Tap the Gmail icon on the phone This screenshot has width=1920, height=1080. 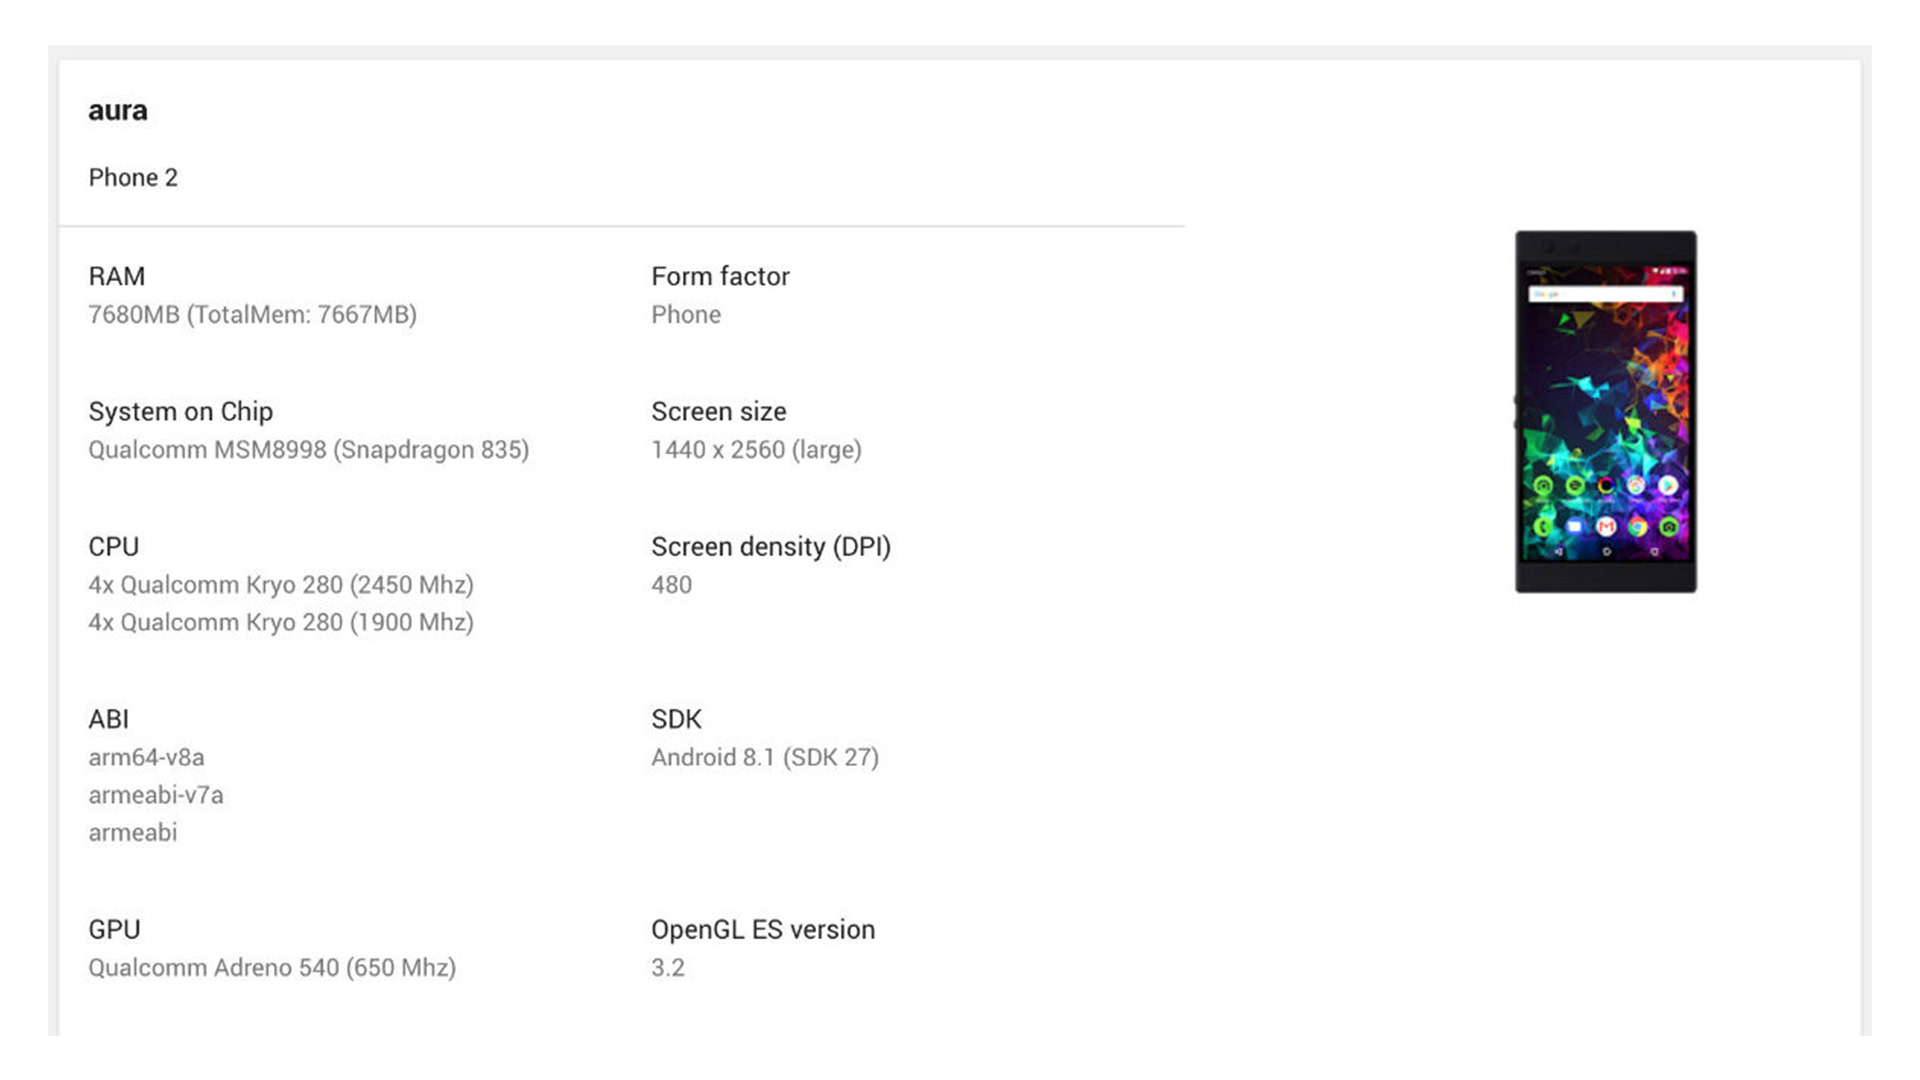pos(1606,527)
